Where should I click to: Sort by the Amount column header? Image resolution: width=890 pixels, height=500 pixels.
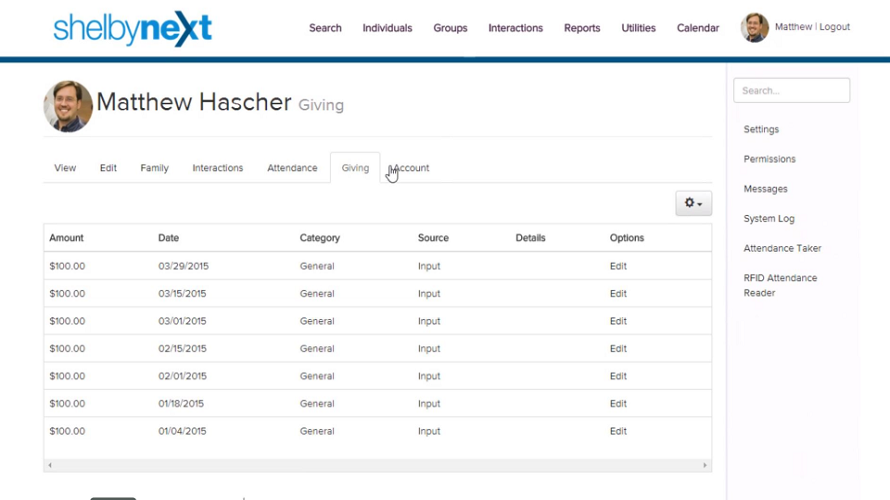click(x=66, y=238)
